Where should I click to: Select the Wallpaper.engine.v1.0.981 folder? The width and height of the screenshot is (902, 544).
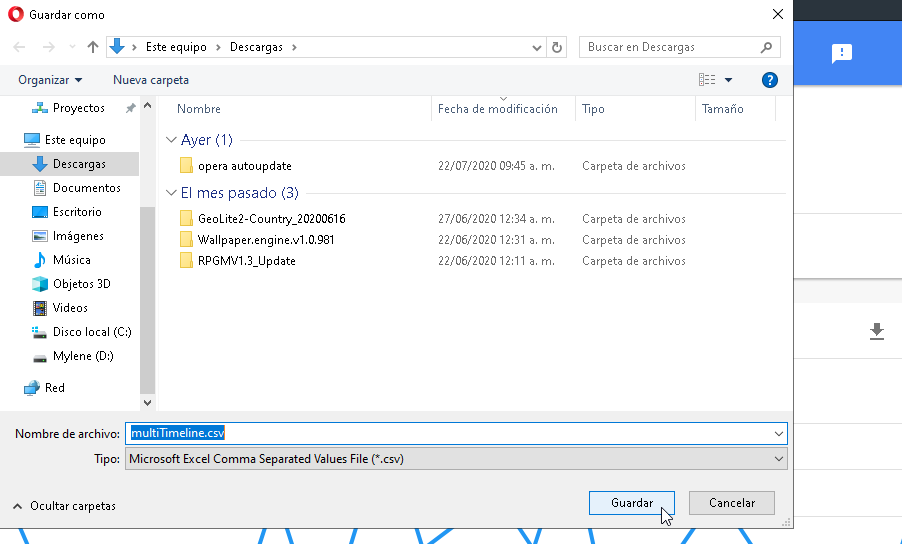266,240
